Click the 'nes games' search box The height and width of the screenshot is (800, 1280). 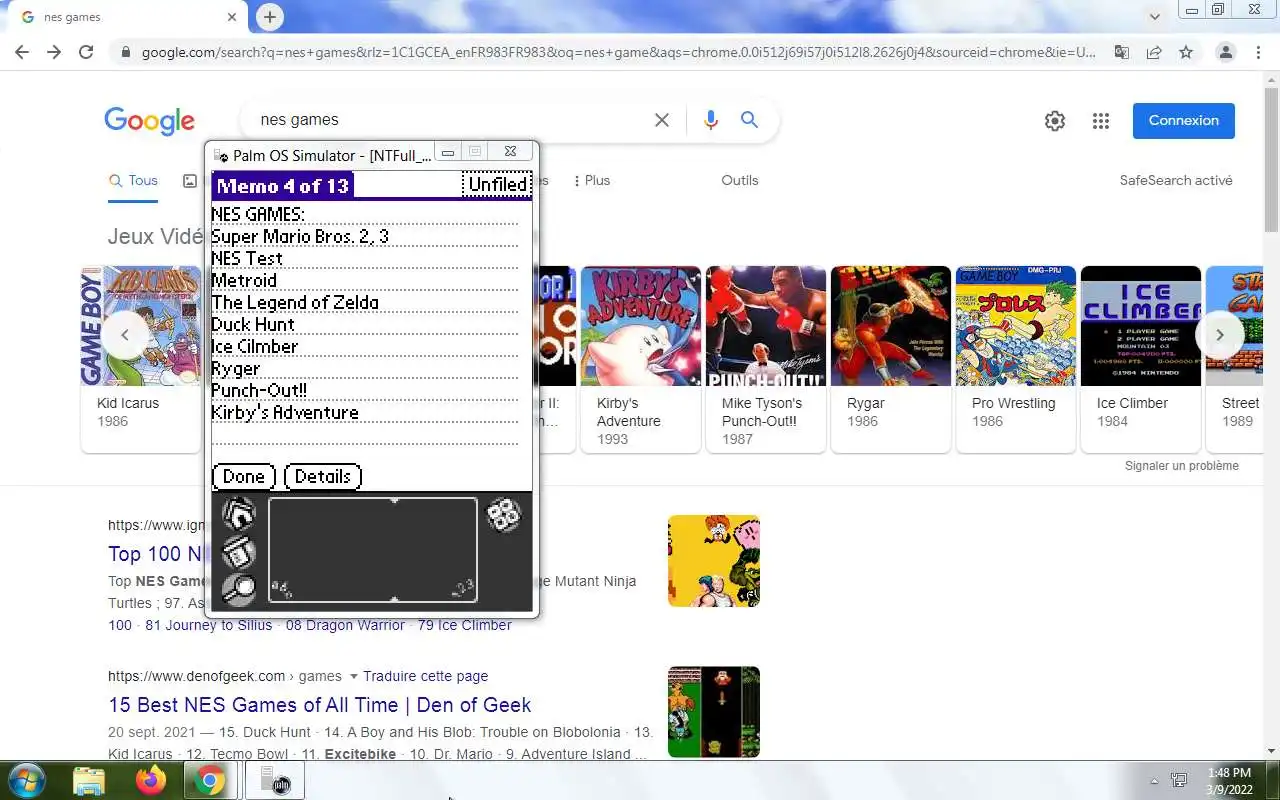[450, 120]
